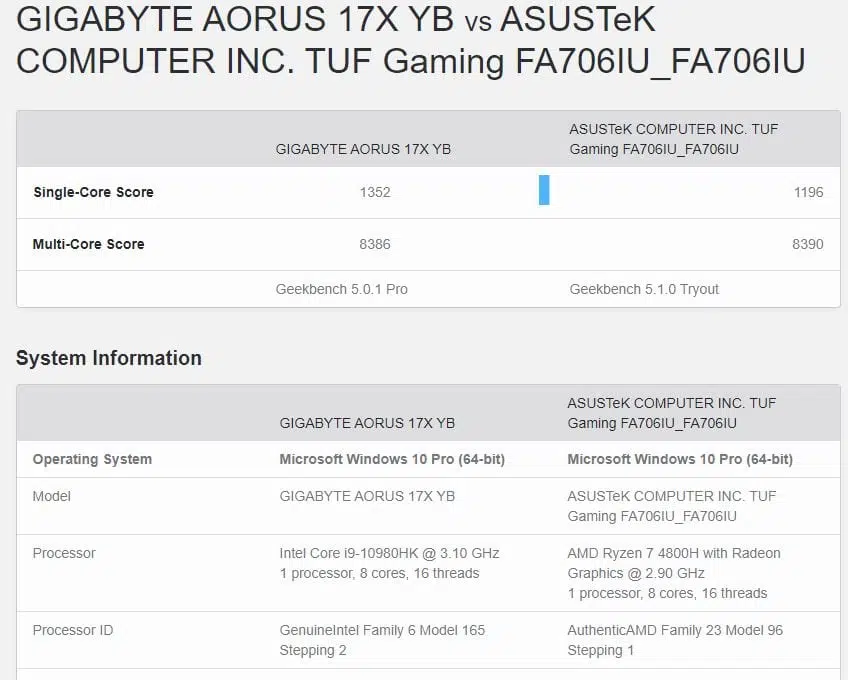Click "GenuineIntel Family 6 Model 165" text

point(382,630)
